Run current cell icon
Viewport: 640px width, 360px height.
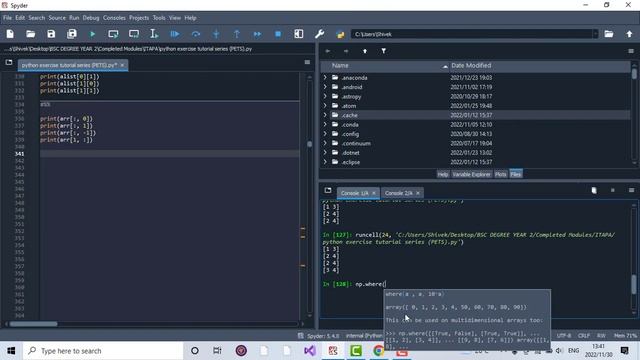click(x=113, y=34)
